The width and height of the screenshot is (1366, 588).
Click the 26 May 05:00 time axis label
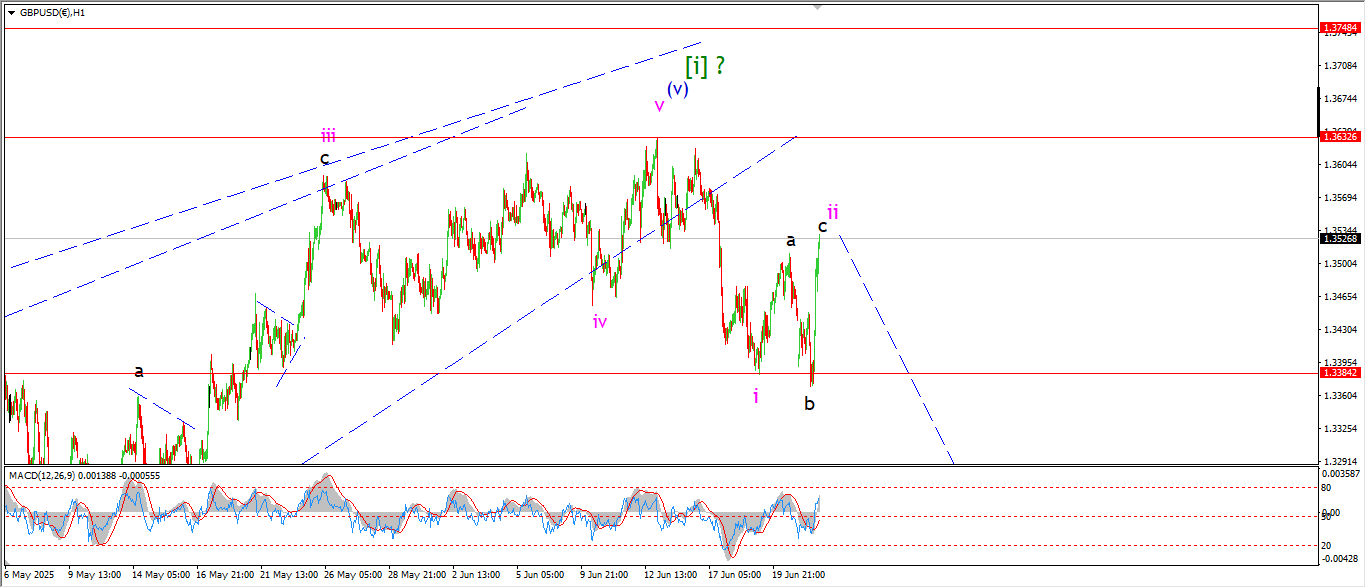(x=354, y=575)
